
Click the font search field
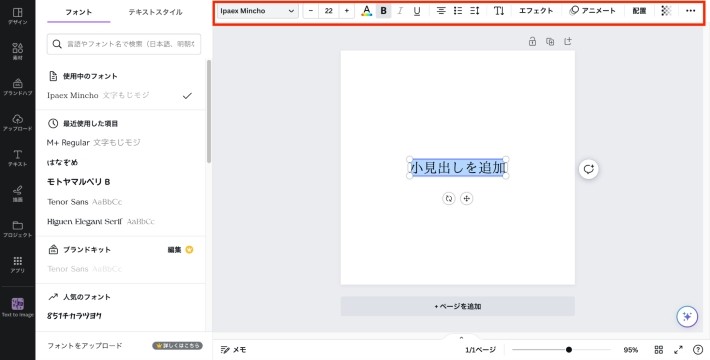tap(124, 44)
